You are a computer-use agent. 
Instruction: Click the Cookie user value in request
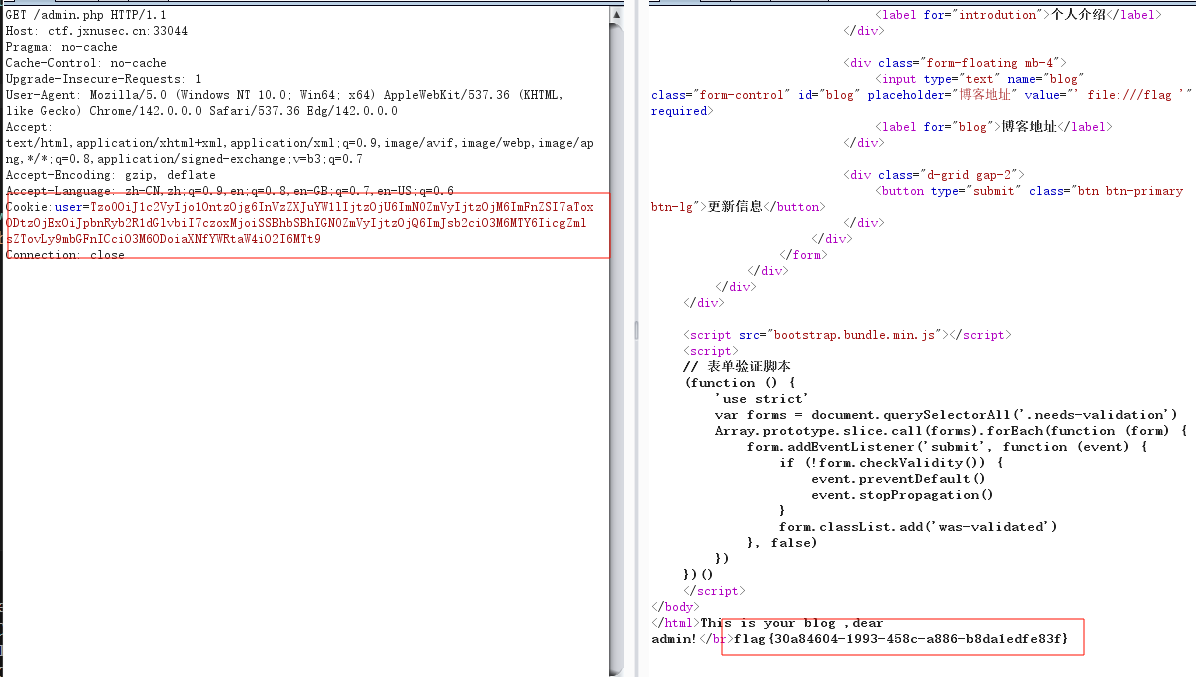[x=300, y=223]
